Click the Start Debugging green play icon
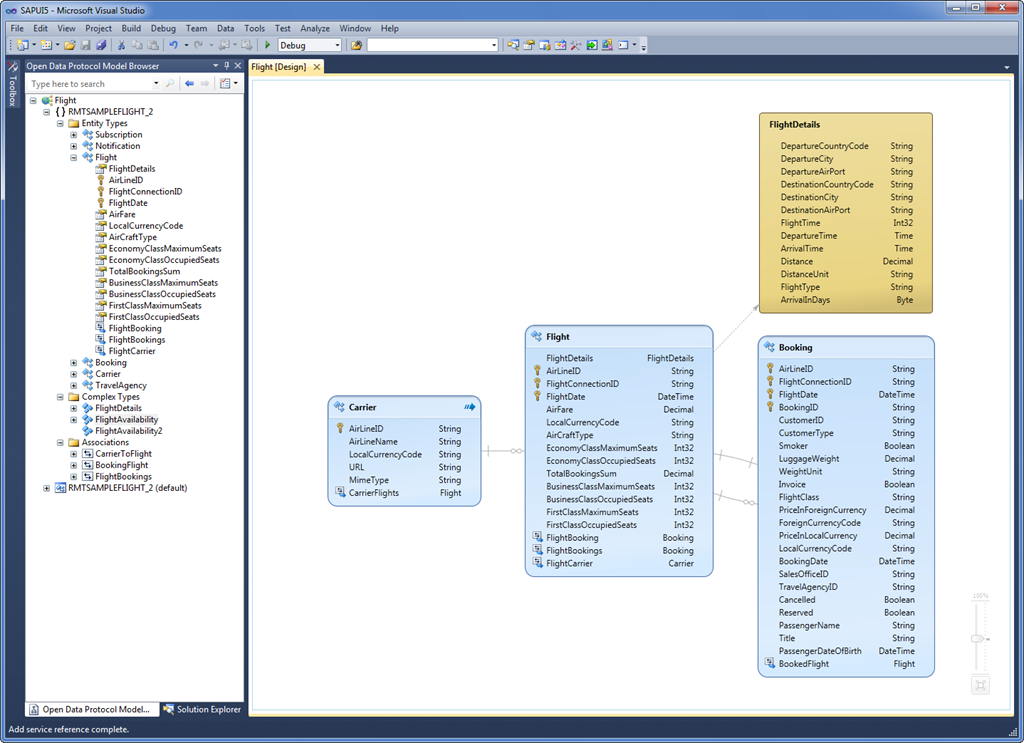 tap(268, 45)
